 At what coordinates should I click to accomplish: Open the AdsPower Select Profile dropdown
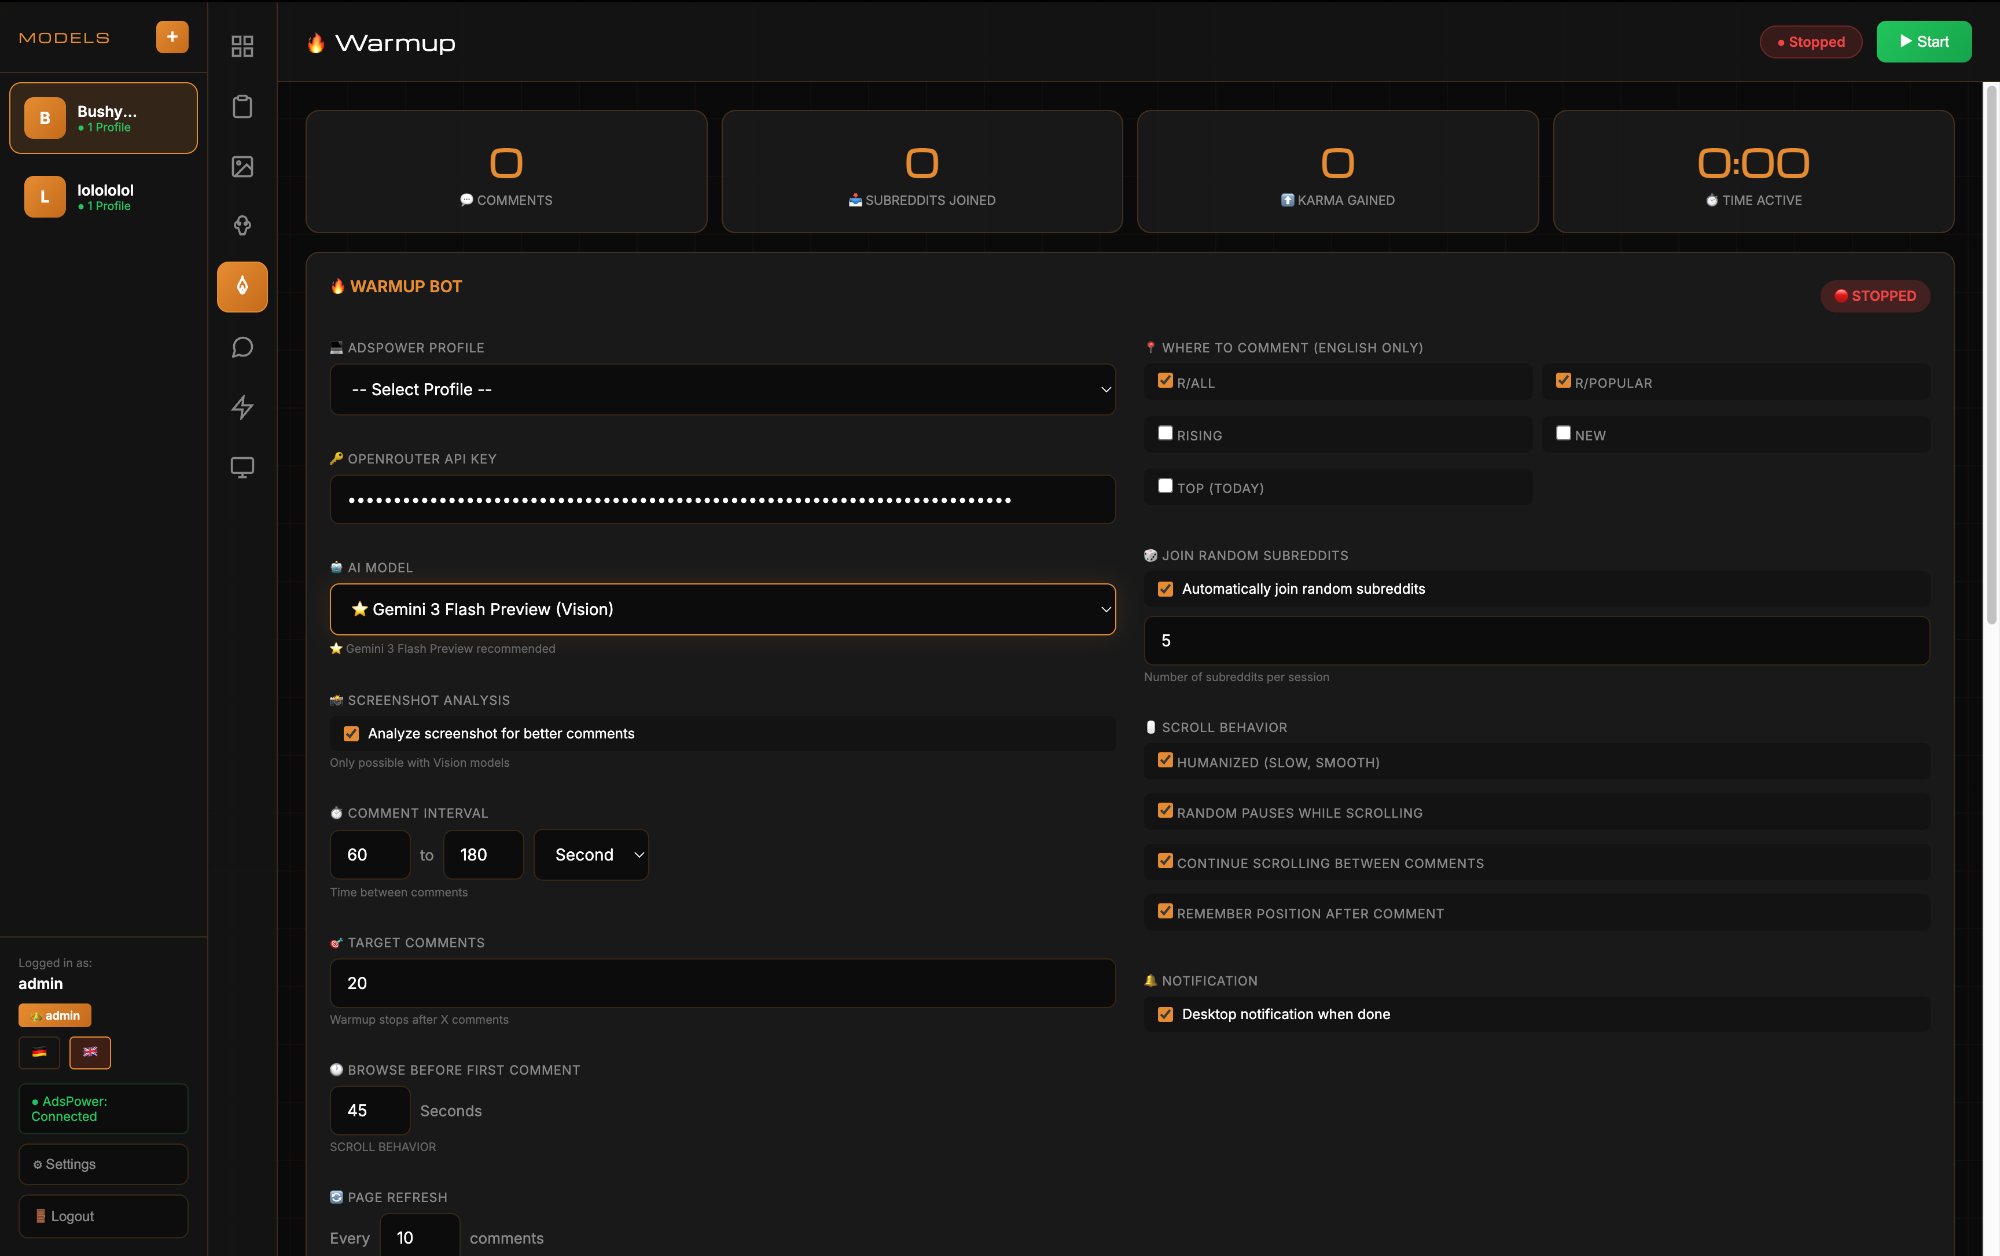(722, 389)
